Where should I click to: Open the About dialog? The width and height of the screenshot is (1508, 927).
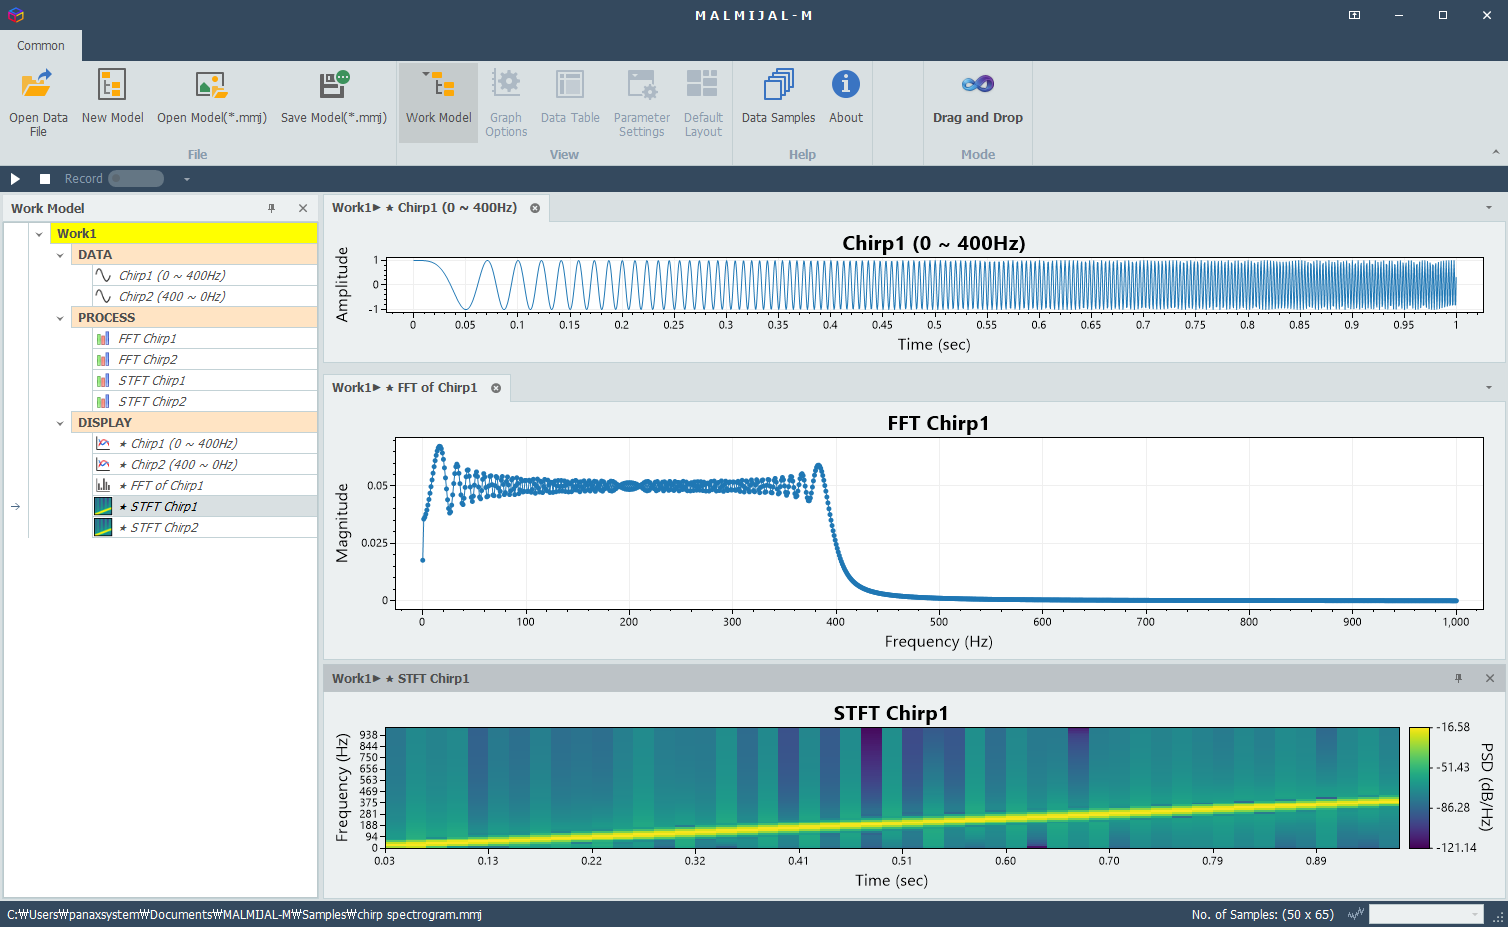pyautogui.click(x=846, y=97)
